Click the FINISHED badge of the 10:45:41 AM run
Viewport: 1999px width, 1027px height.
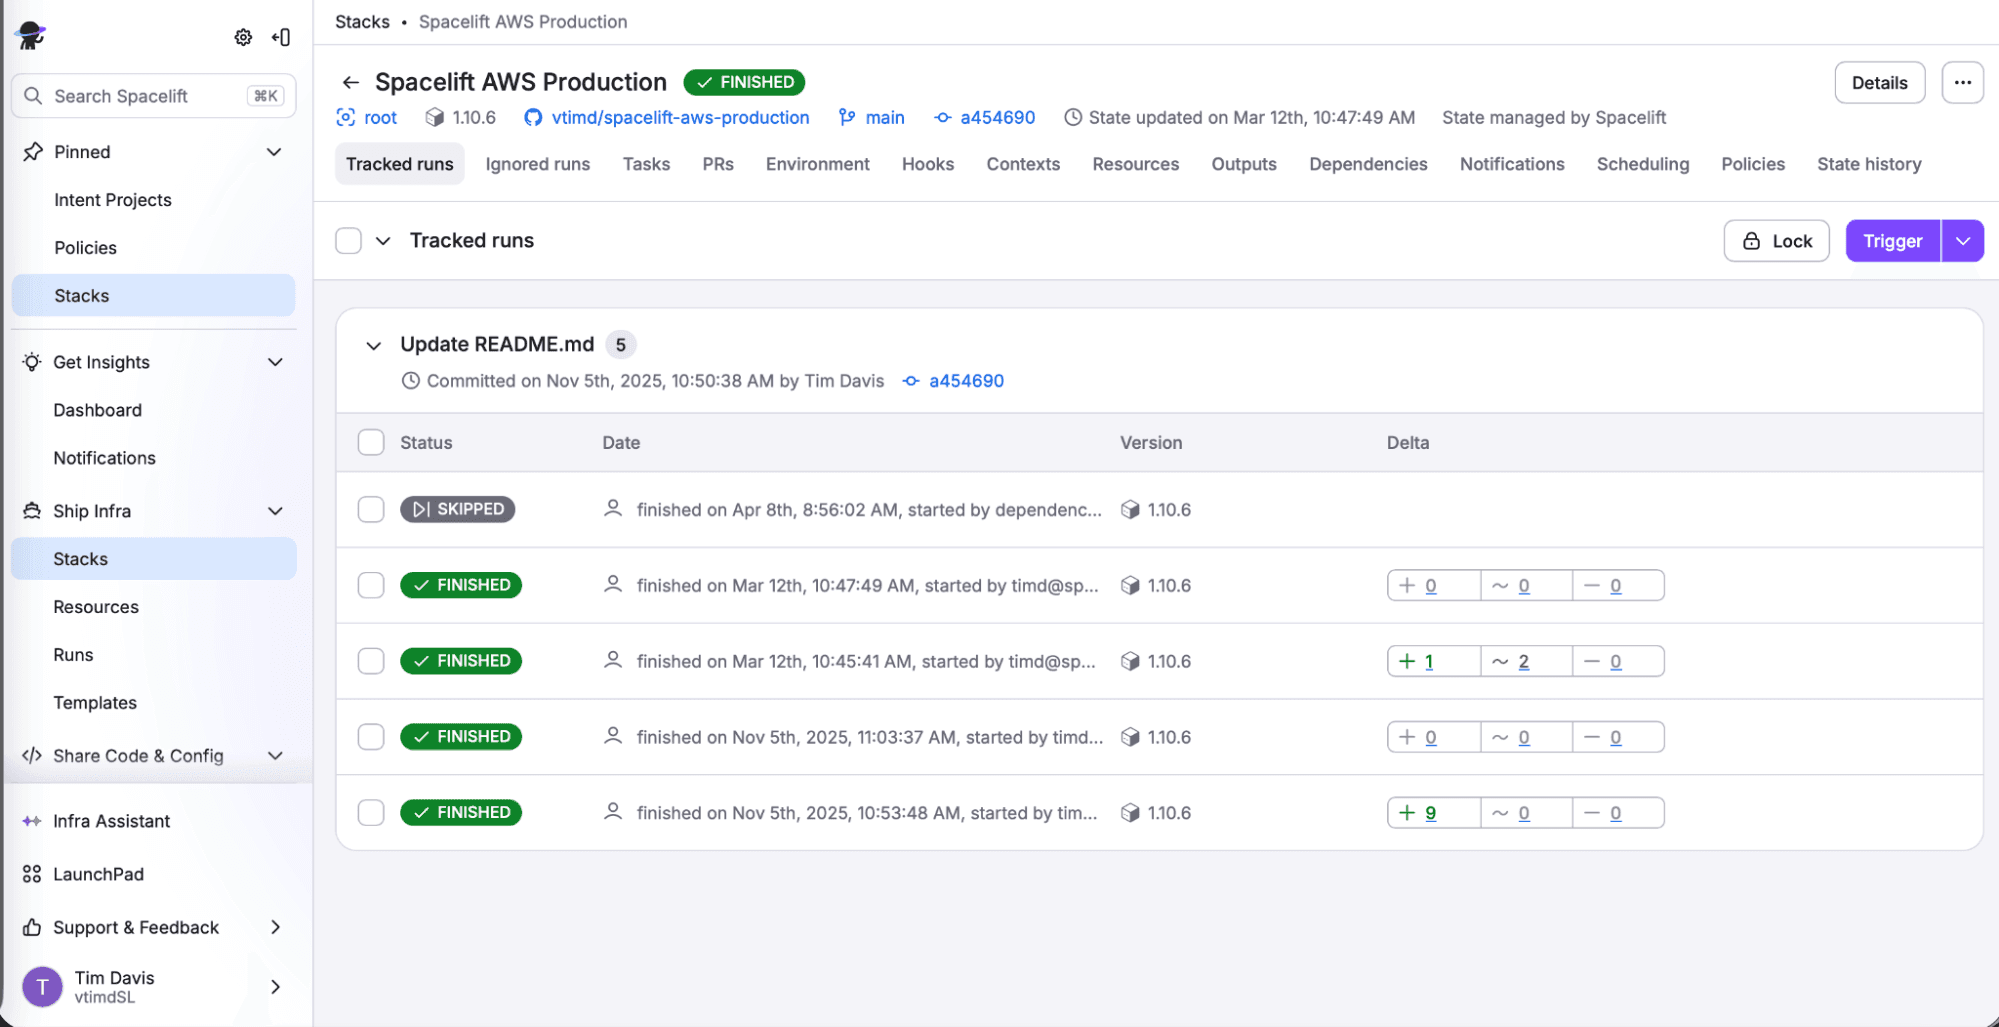[x=461, y=661]
